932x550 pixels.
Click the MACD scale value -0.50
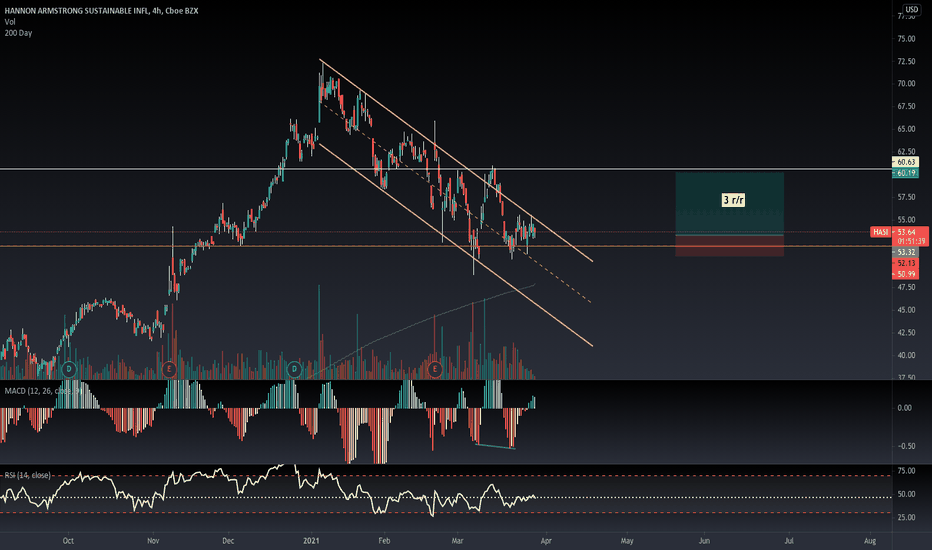[x=904, y=446]
